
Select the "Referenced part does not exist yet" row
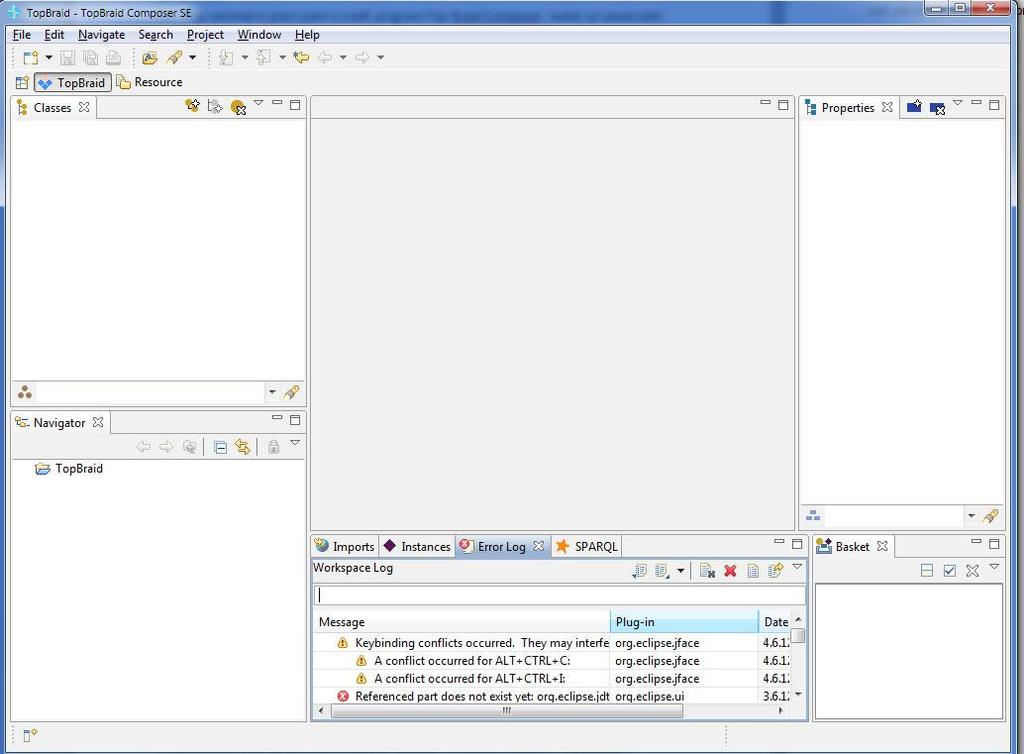[x=551, y=696]
